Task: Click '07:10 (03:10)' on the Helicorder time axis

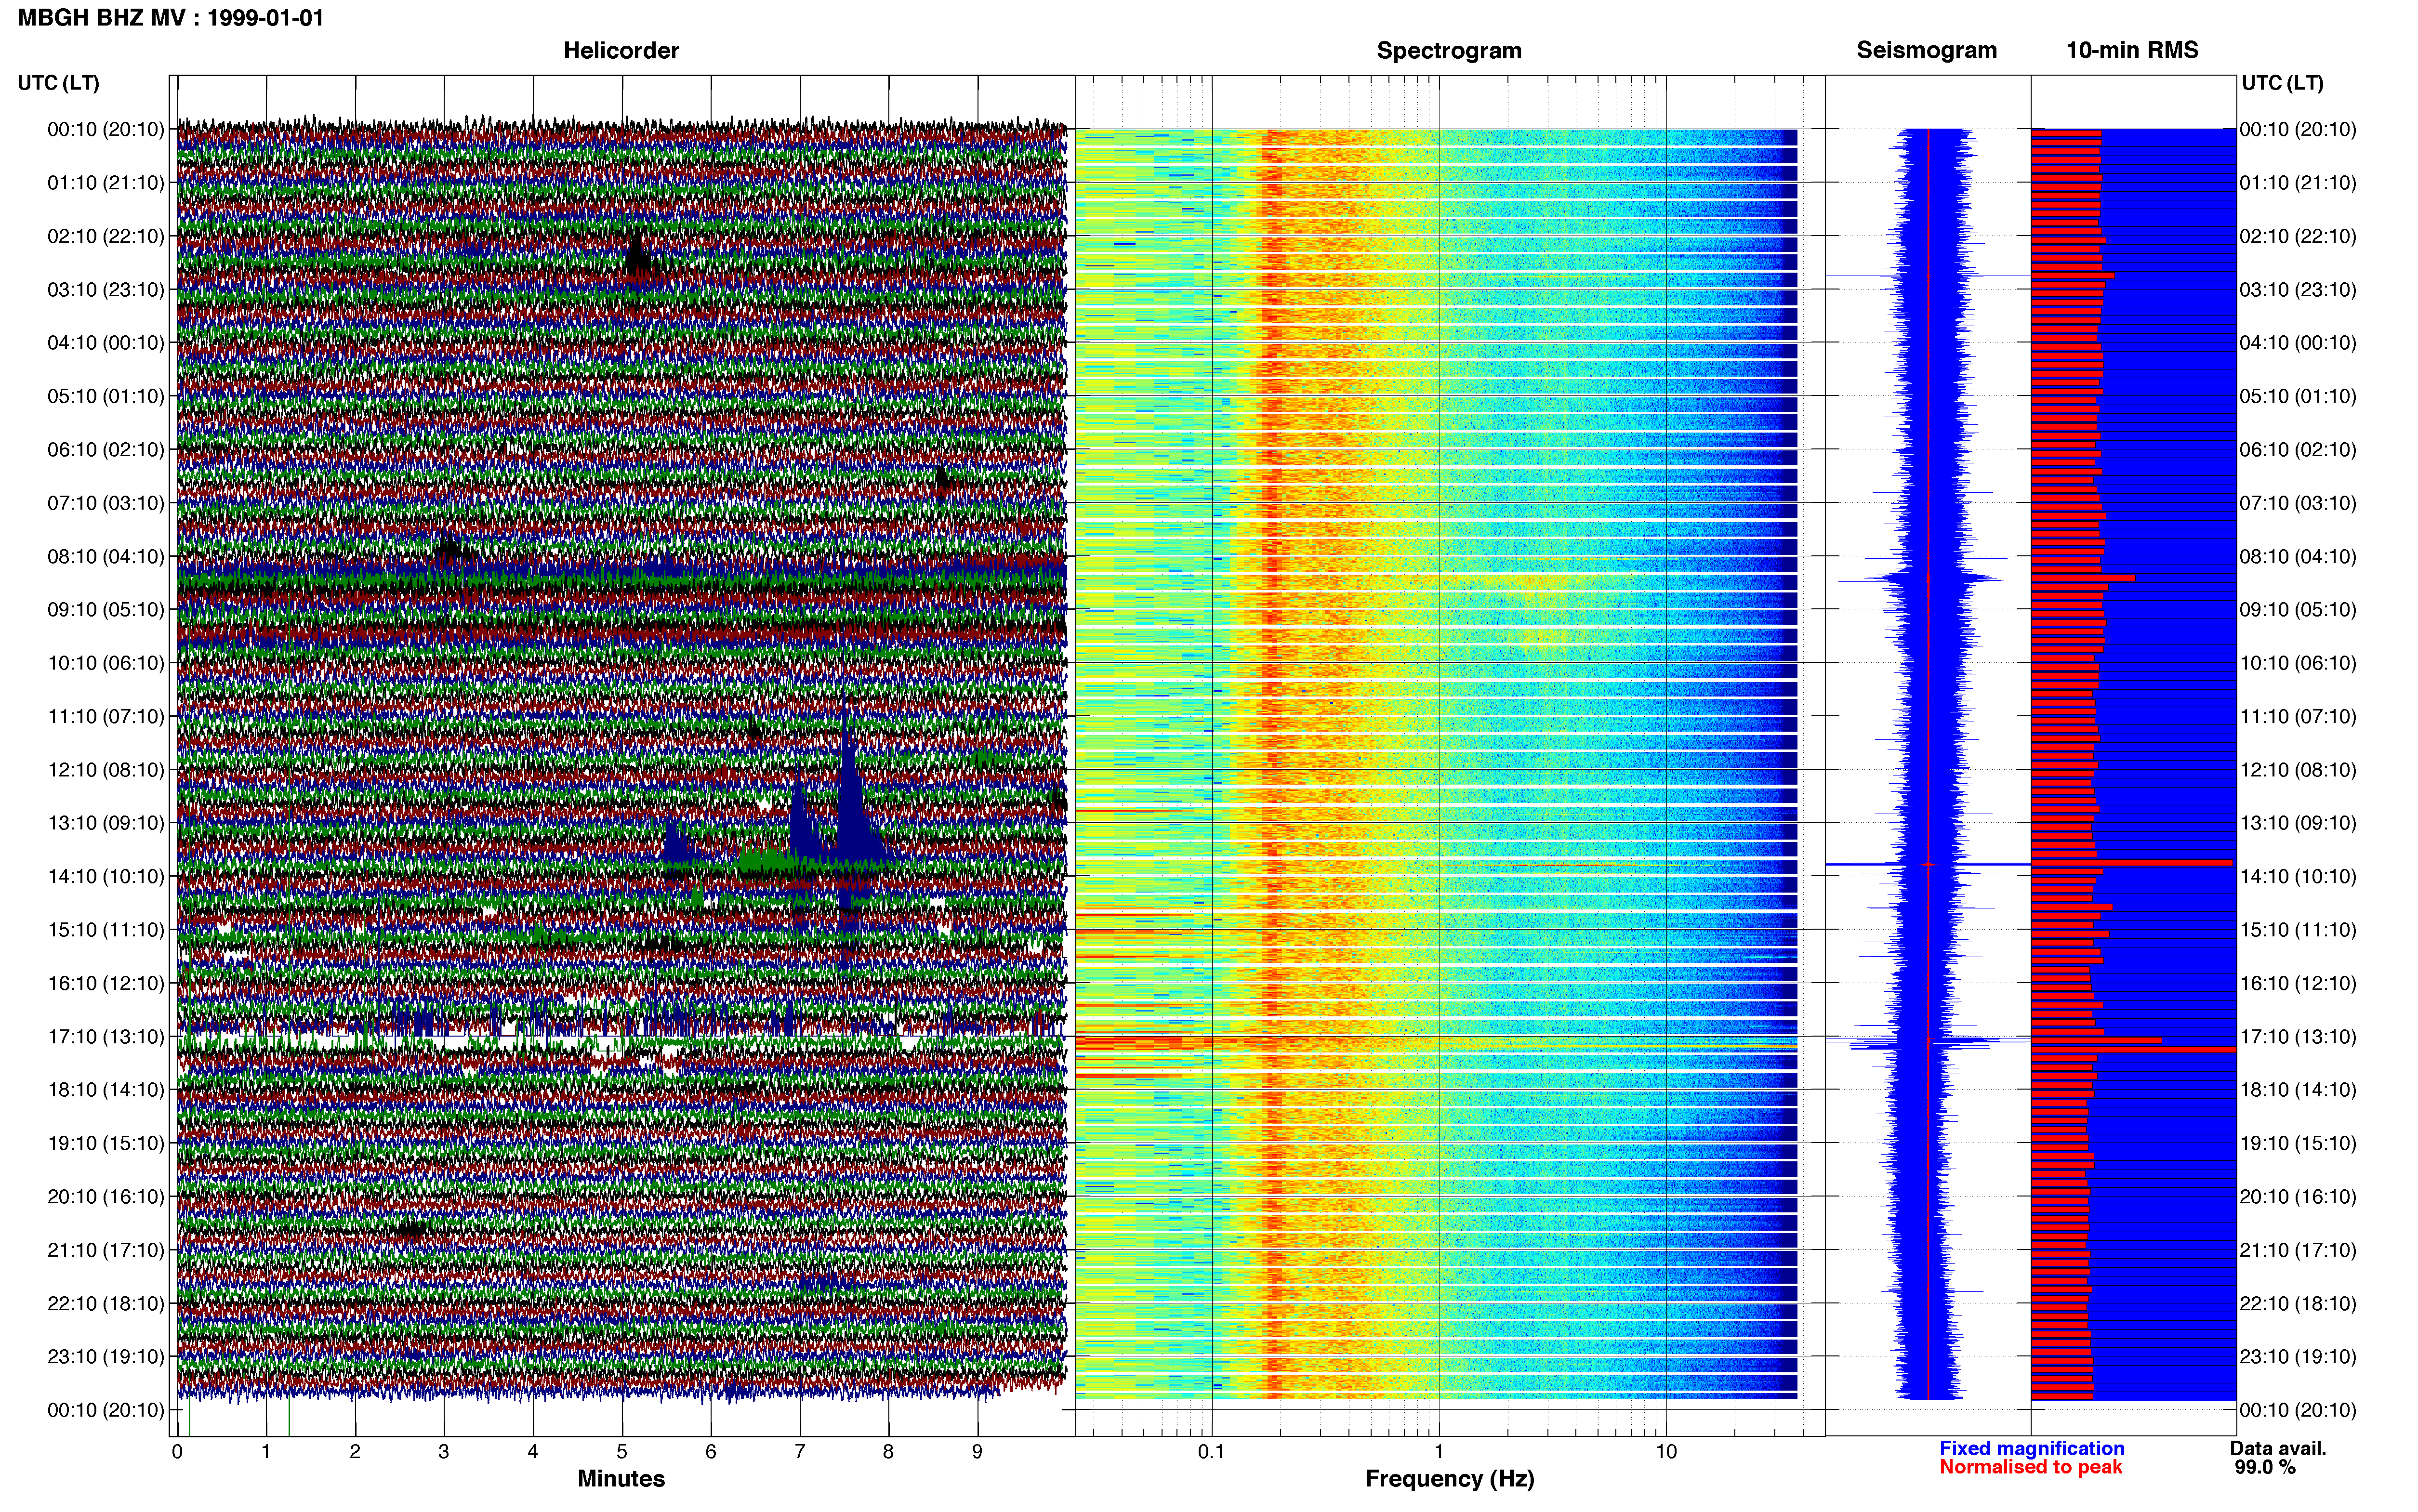Action: pos(106,503)
